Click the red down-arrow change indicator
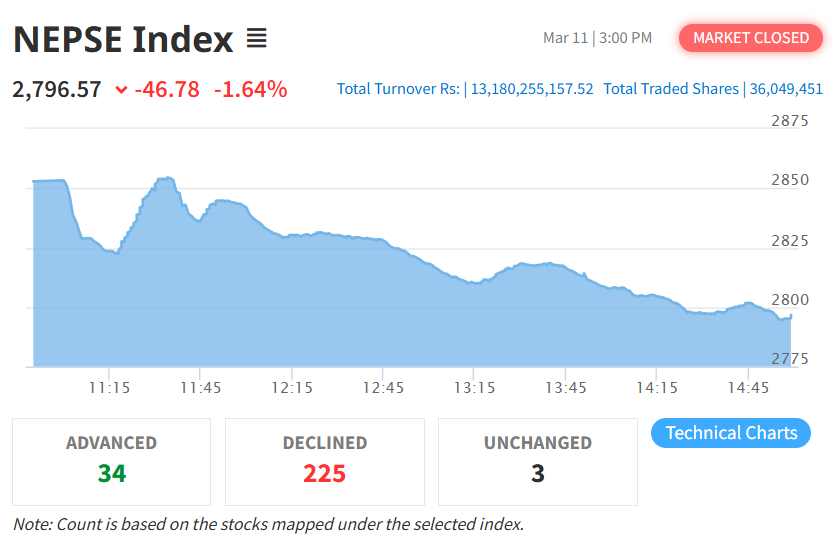833x544 pixels. [x=121, y=90]
